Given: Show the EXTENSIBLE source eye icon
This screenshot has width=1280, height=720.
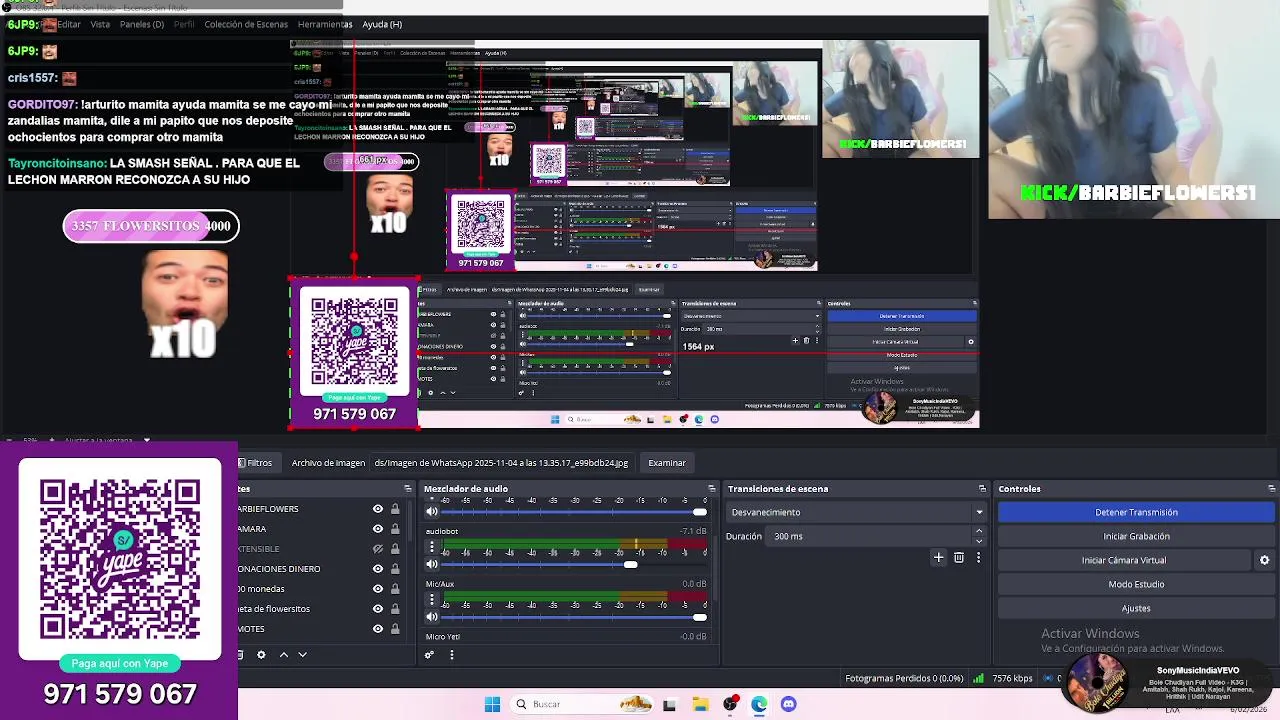Looking at the screenshot, I should point(377,549).
